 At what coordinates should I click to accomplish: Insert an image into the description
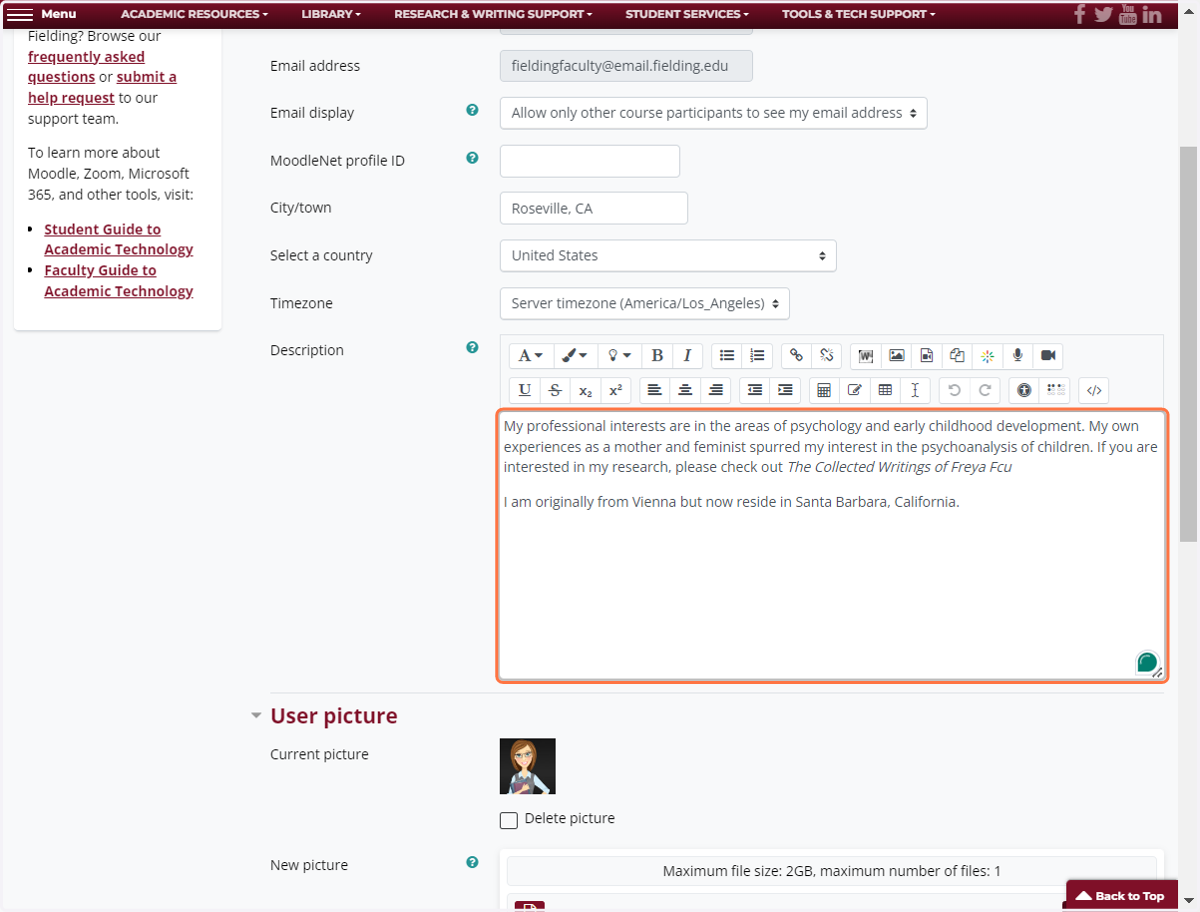click(897, 356)
